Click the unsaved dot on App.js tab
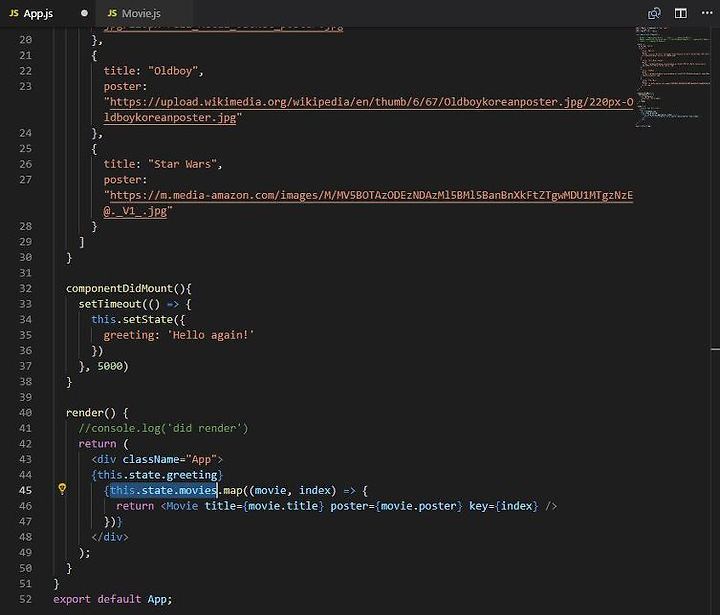The height and width of the screenshot is (615, 720). point(84,13)
